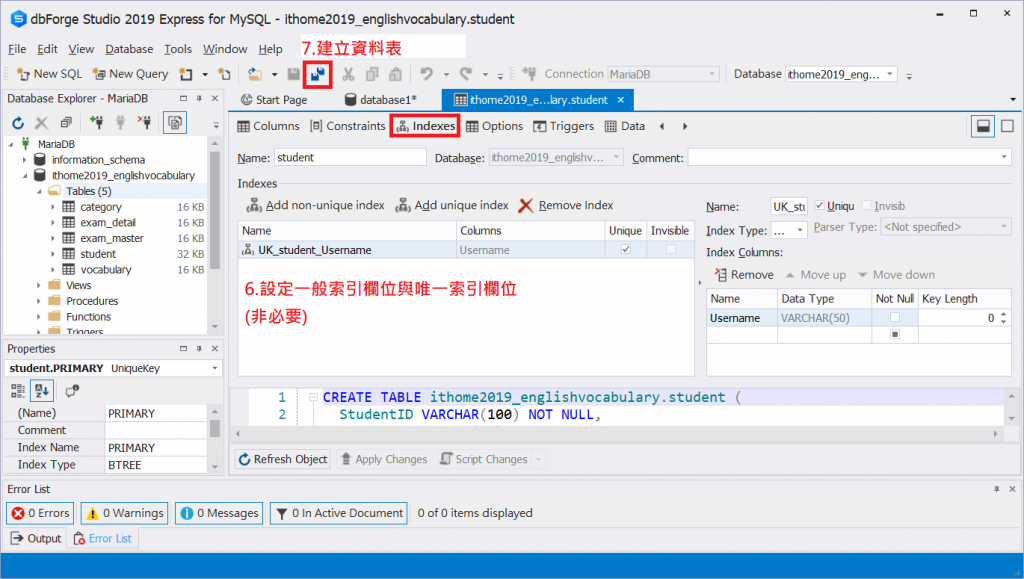
Task: Click the New Document icon after New Query
Action: click(186, 74)
